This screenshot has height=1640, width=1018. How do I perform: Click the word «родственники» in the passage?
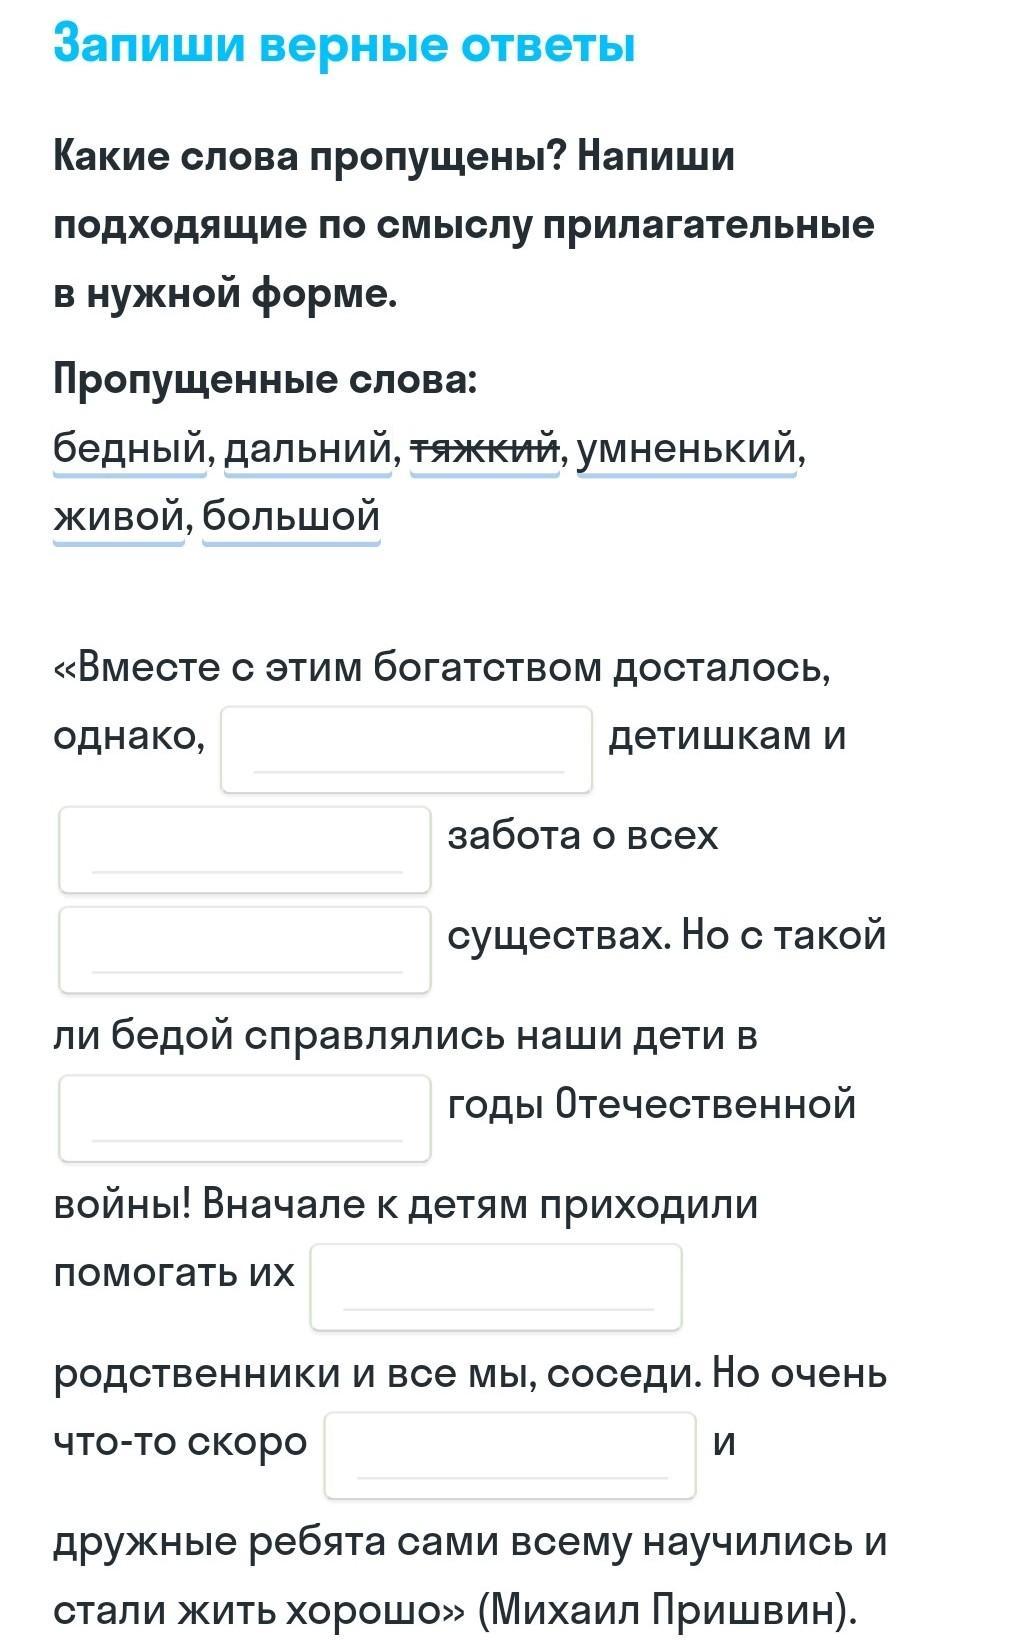click(x=196, y=1373)
